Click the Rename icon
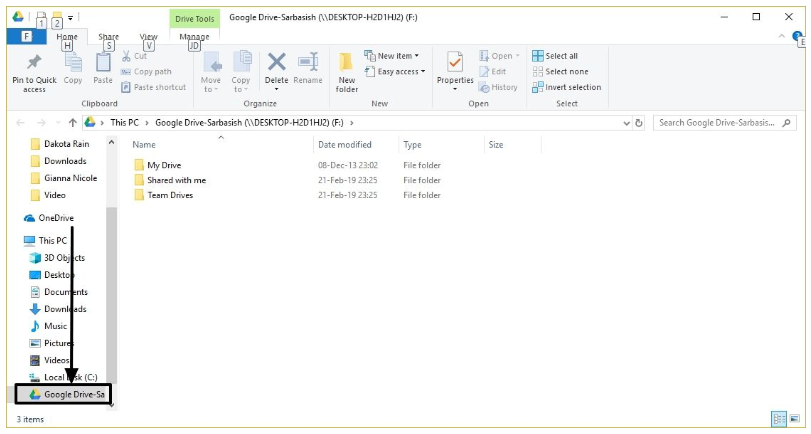Screen dimensions: 811x434 click(308, 62)
